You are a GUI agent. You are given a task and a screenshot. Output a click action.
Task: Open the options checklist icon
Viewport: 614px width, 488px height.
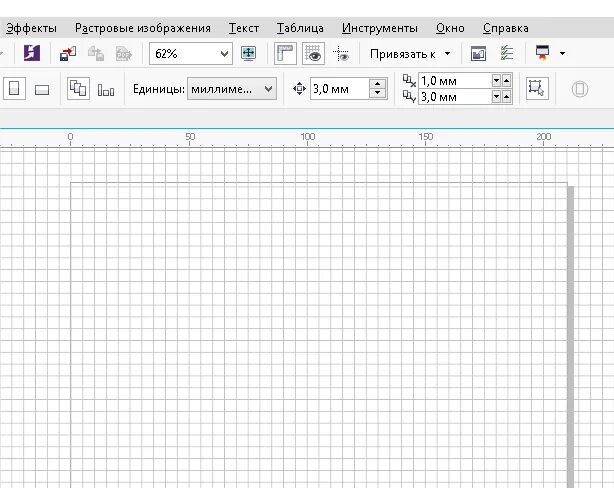pos(507,53)
